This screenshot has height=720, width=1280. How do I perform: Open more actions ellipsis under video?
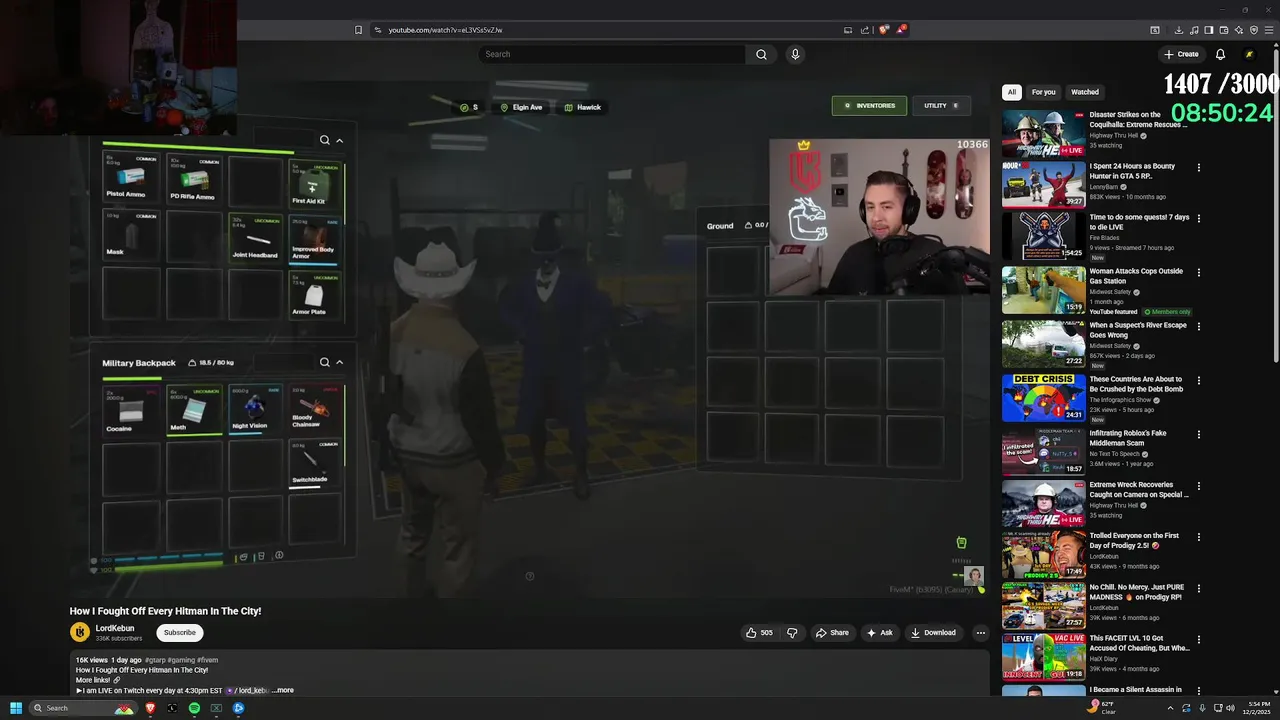[x=980, y=633]
